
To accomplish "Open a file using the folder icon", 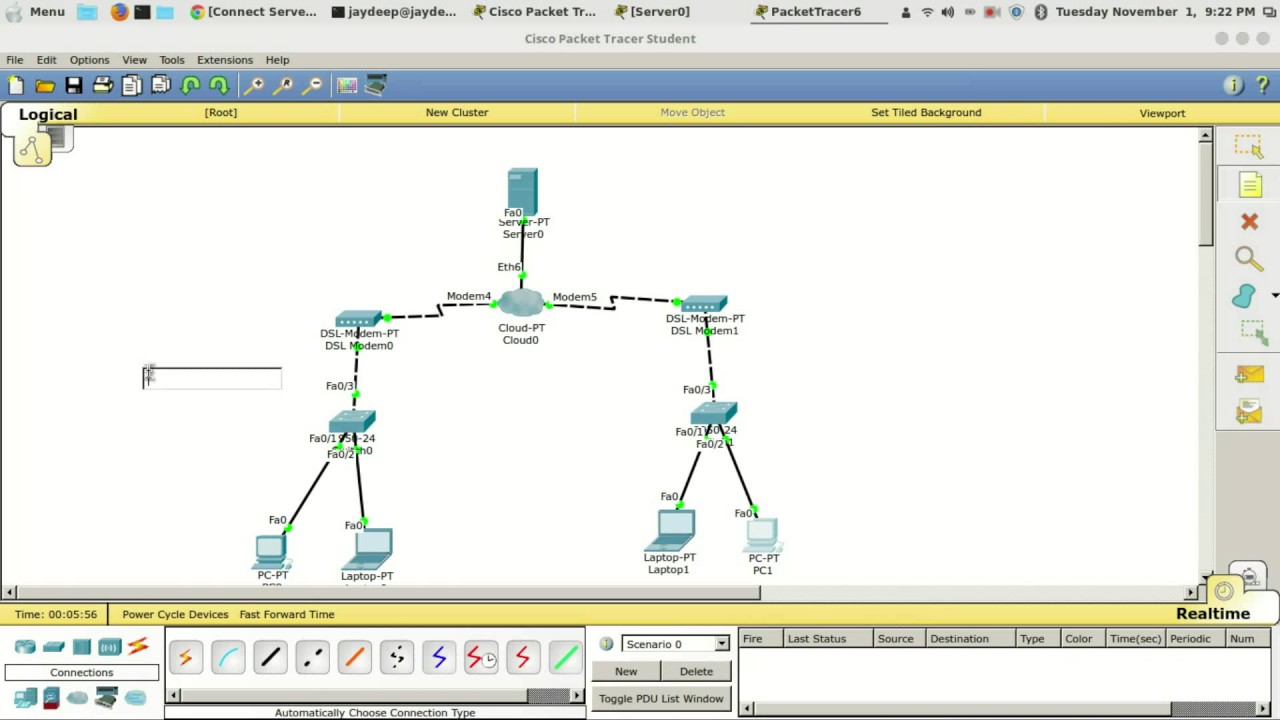I will 45,86.
